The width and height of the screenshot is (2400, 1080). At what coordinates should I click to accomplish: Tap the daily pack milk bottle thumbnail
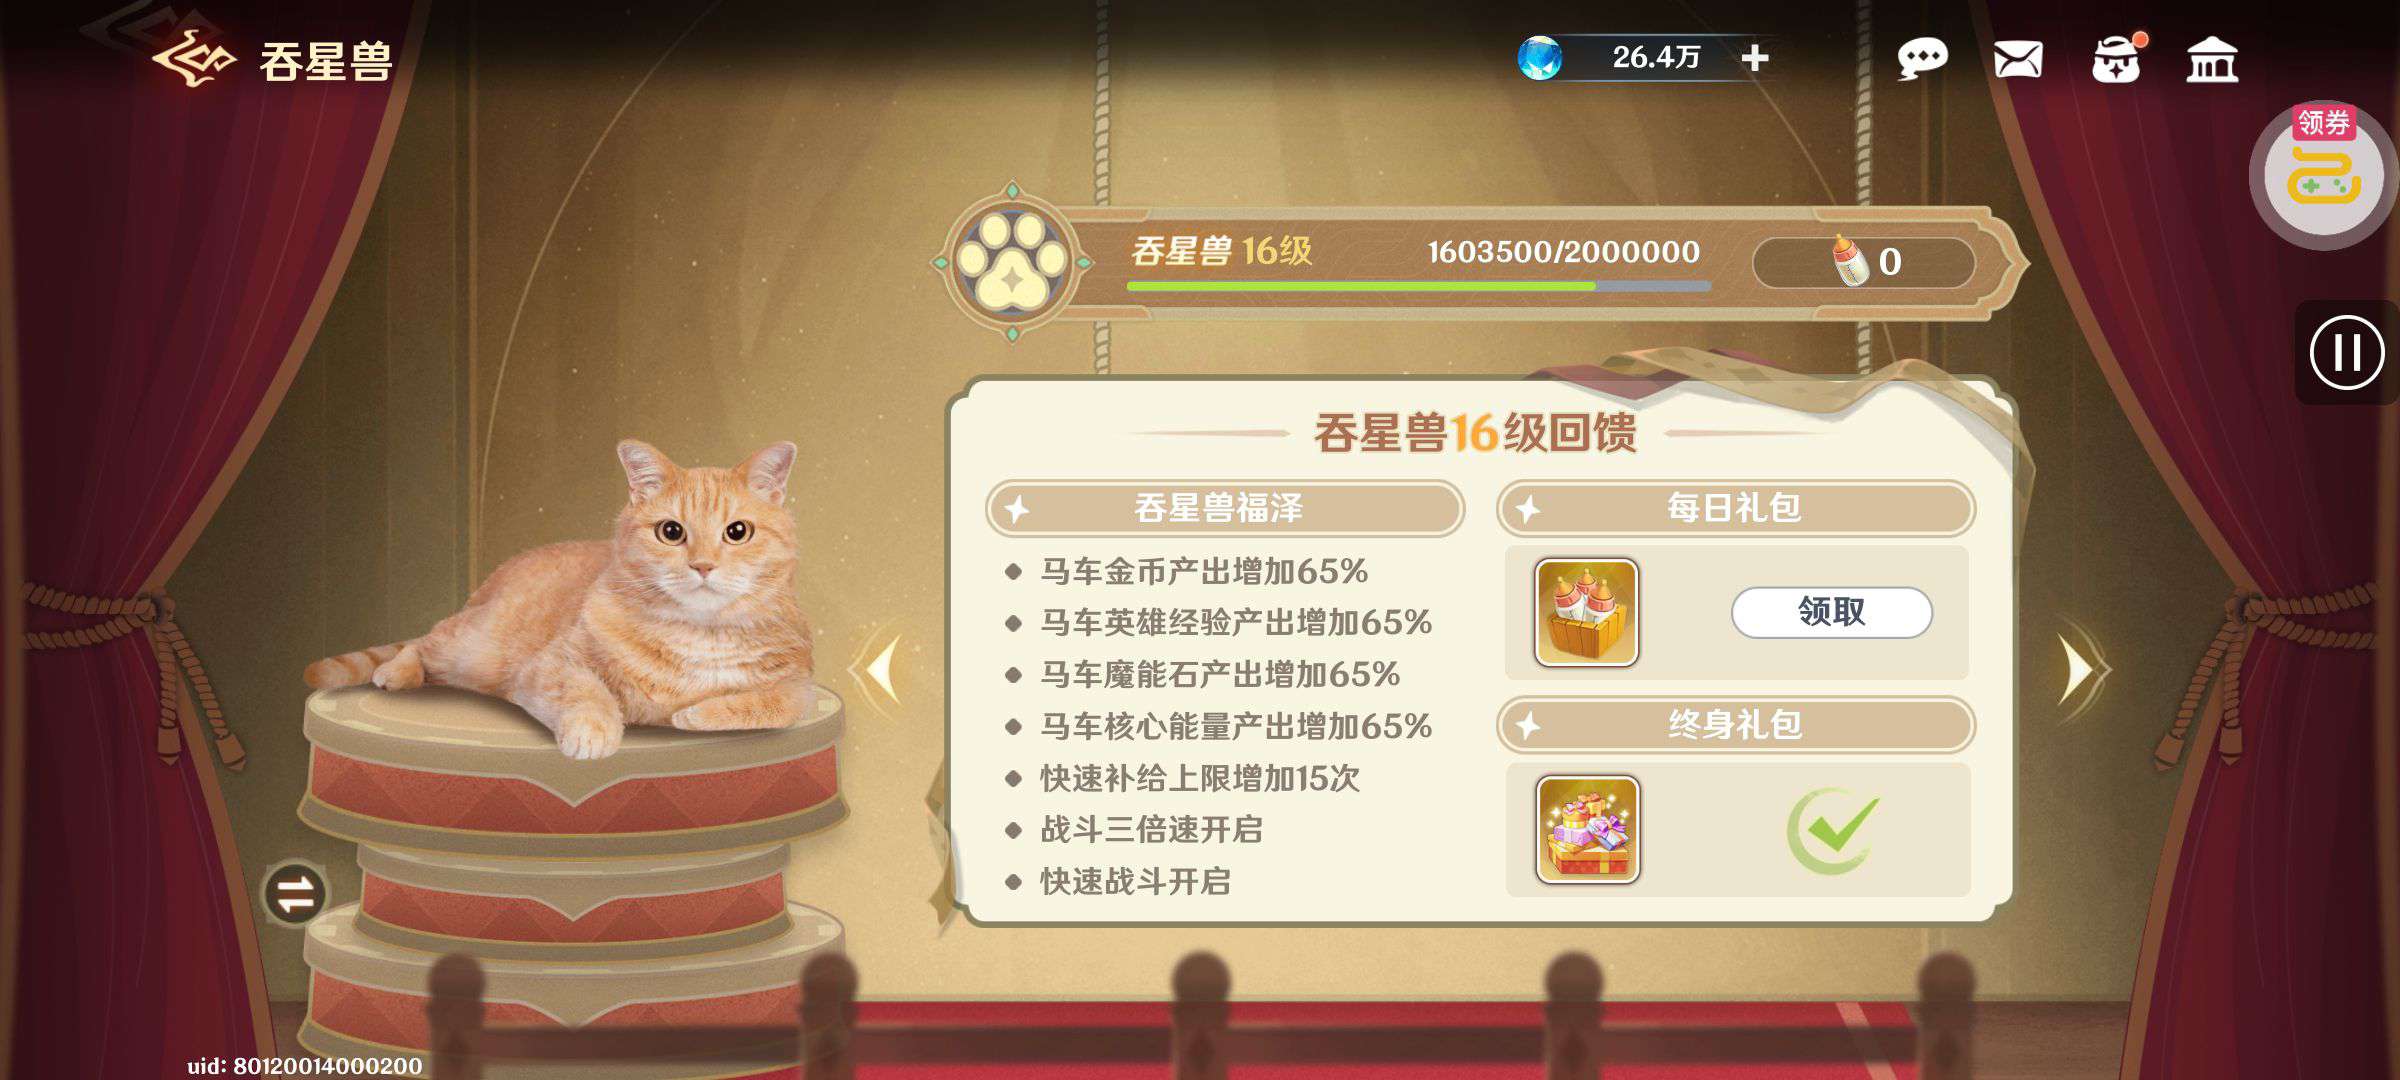[x=1587, y=612]
